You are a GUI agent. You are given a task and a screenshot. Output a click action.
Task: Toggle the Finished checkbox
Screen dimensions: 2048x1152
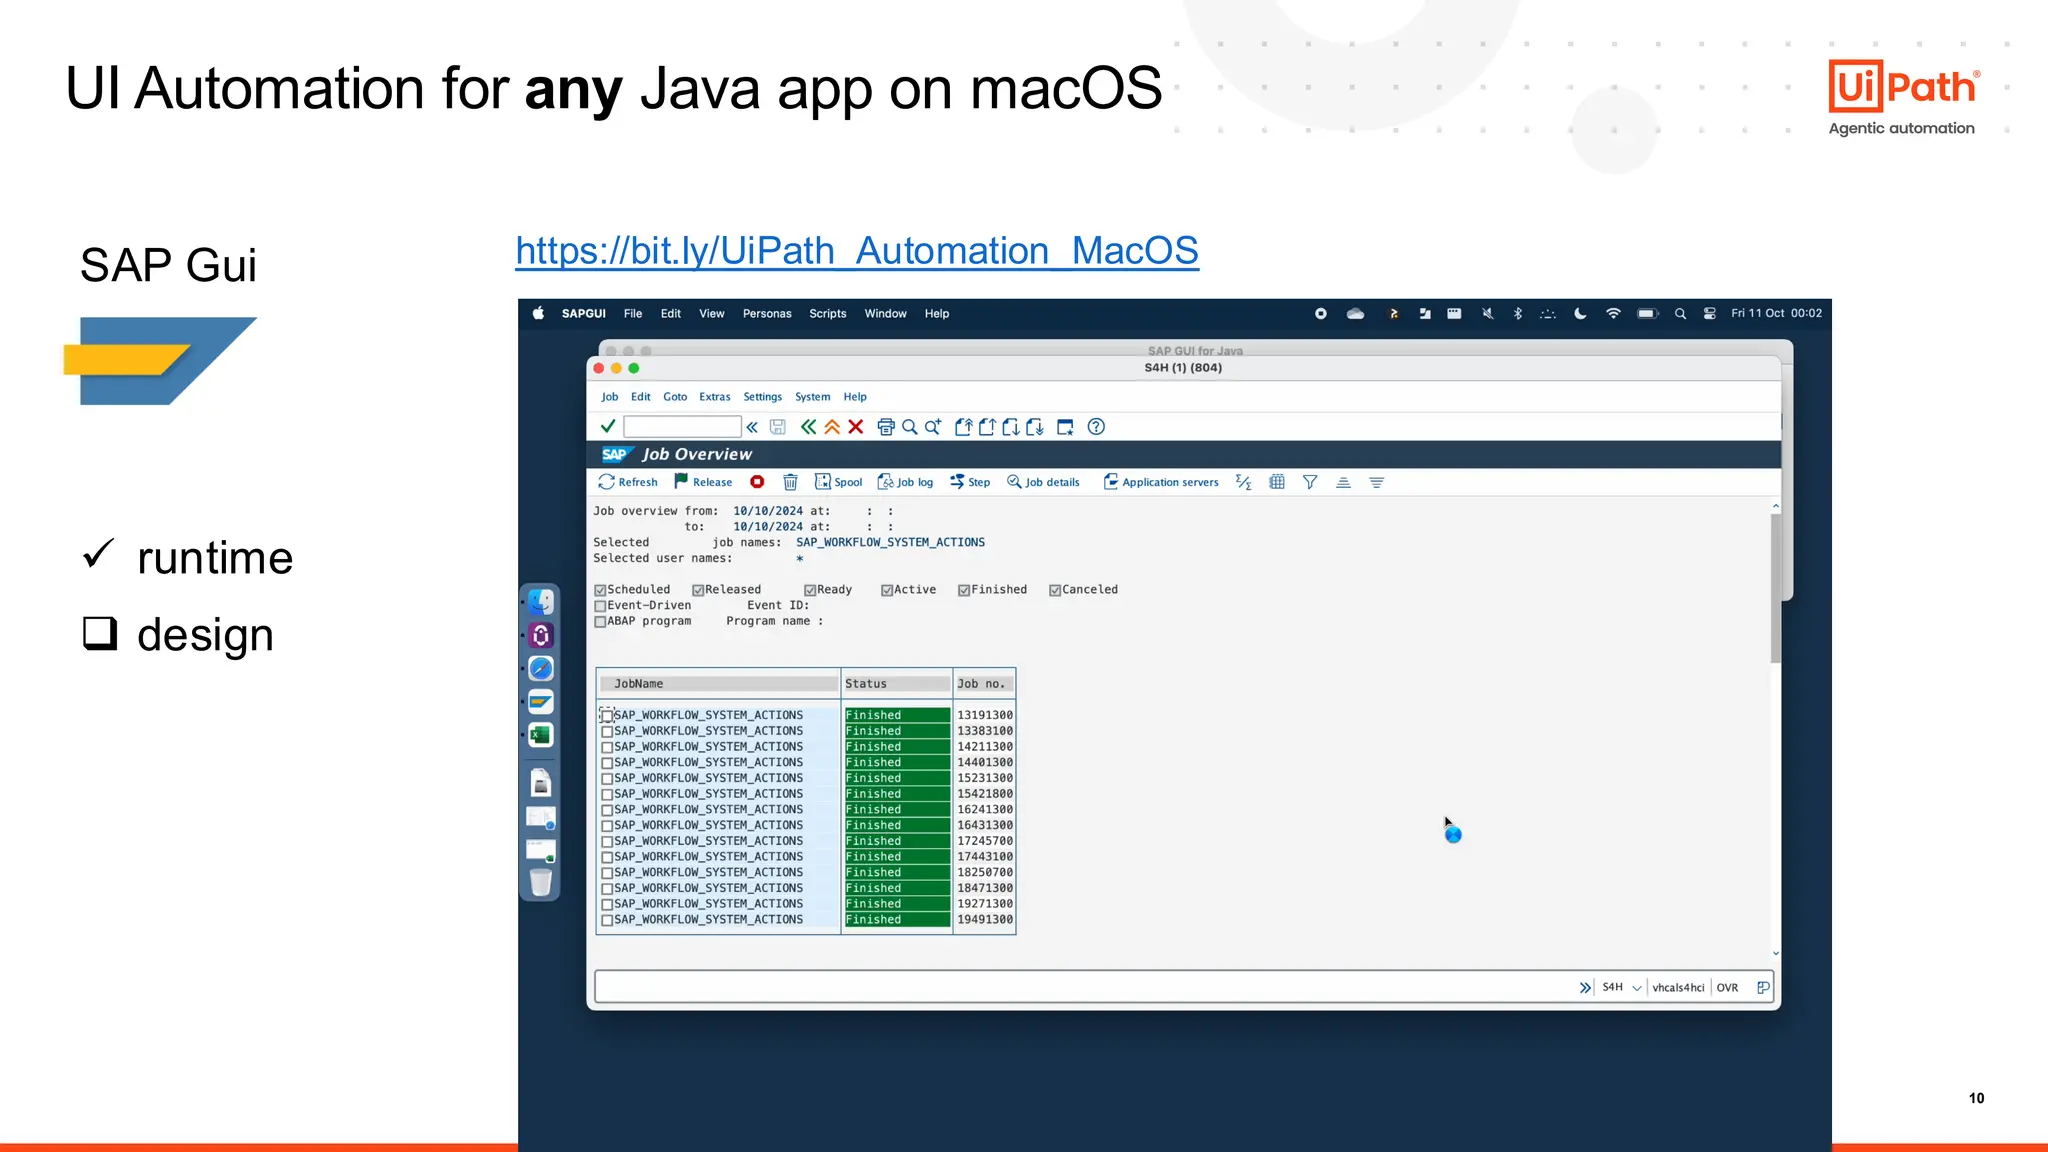point(964,590)
